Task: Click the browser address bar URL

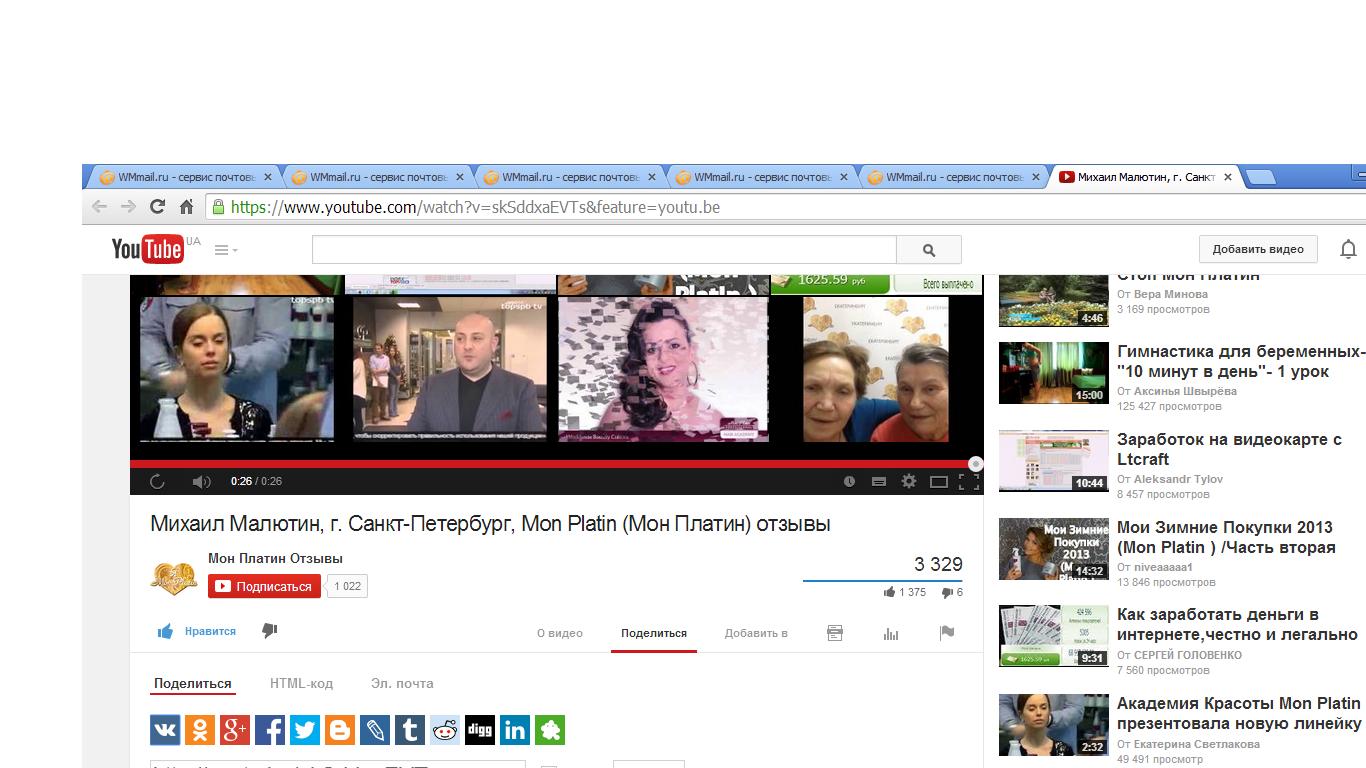Action: (475, 207)
